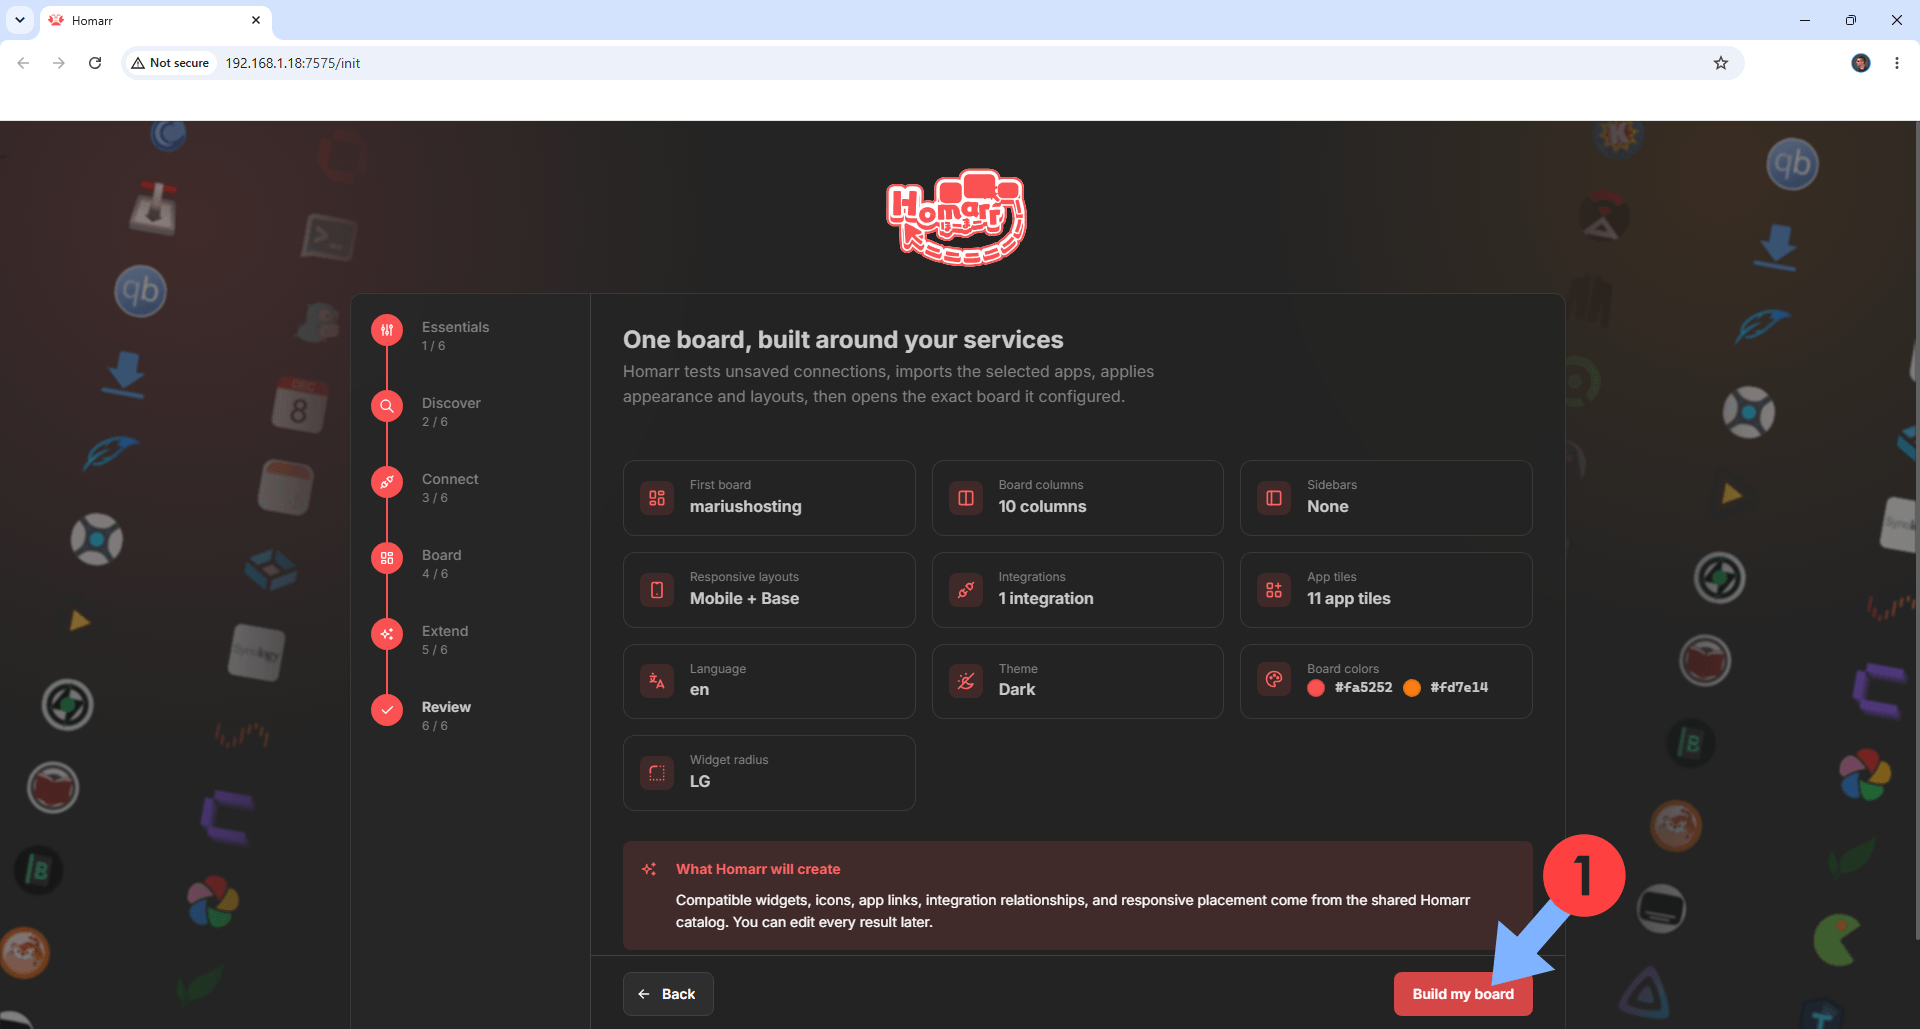The height and width of the screenshot is (1029, 1920).
Task: Click the App tiles icon
Action: (x=1274, y=590)
